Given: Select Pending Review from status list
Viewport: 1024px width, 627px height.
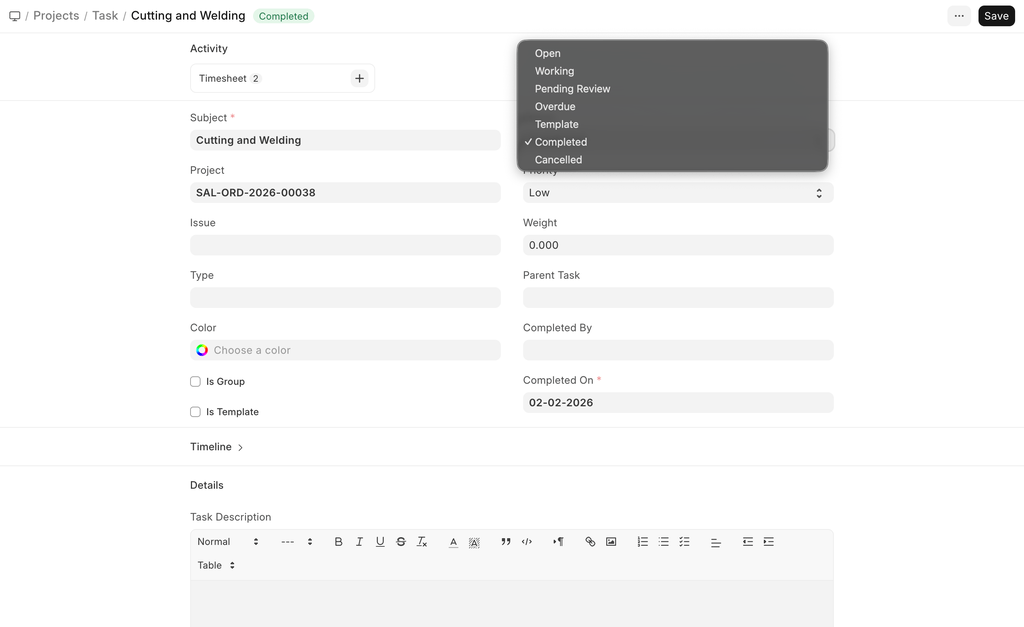Looking at the screenshot, I should pyautogui.click(x=572, y=89).
